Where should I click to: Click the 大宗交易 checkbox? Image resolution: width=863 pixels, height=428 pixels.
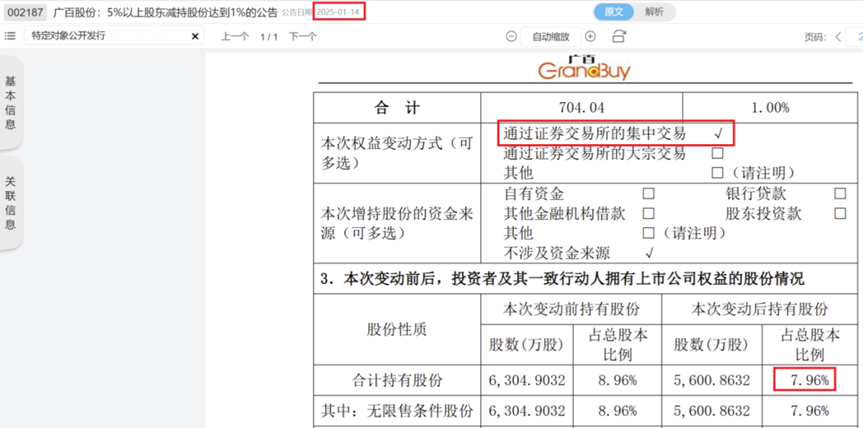tap(717, 153)
